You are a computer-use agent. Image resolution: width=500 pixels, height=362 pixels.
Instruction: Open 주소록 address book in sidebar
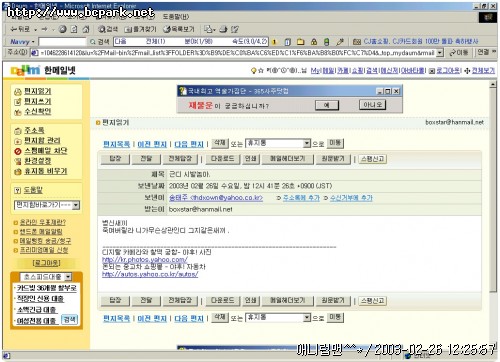(x=34, y=130)
